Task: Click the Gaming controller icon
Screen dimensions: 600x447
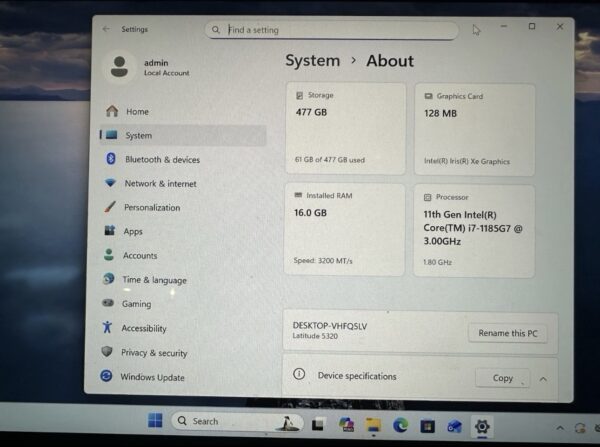Action: [x=108, y=303]
